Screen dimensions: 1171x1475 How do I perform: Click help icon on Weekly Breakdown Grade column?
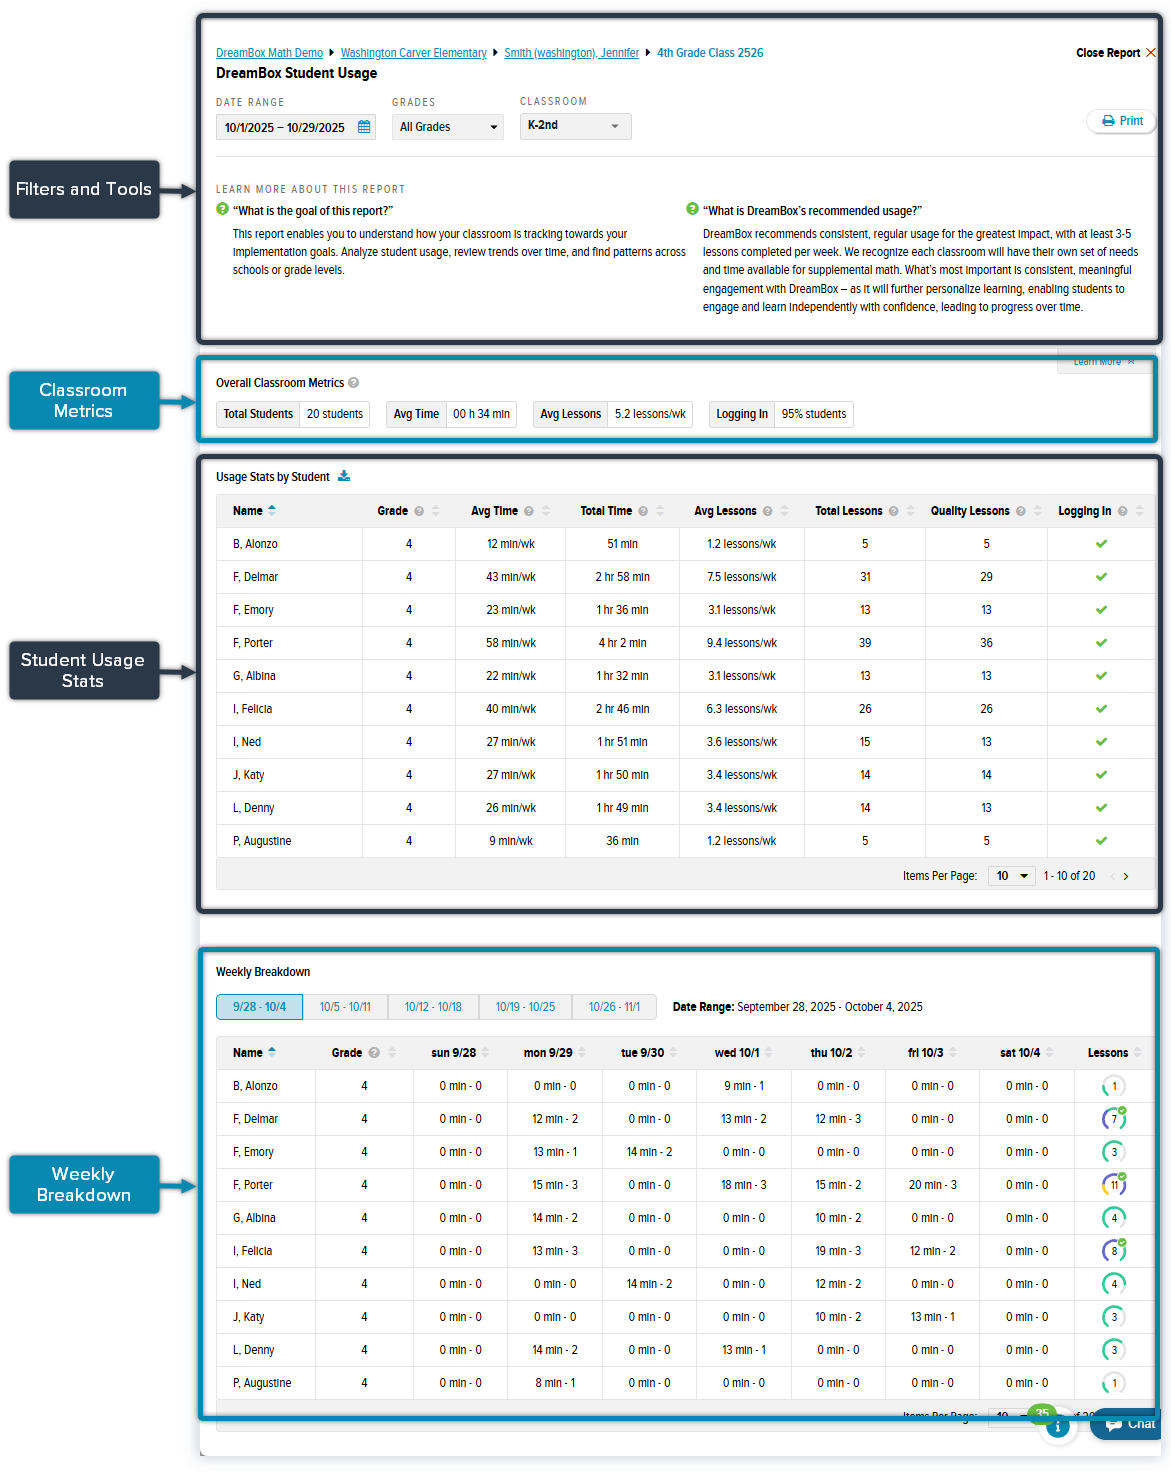pos(374,1053)
